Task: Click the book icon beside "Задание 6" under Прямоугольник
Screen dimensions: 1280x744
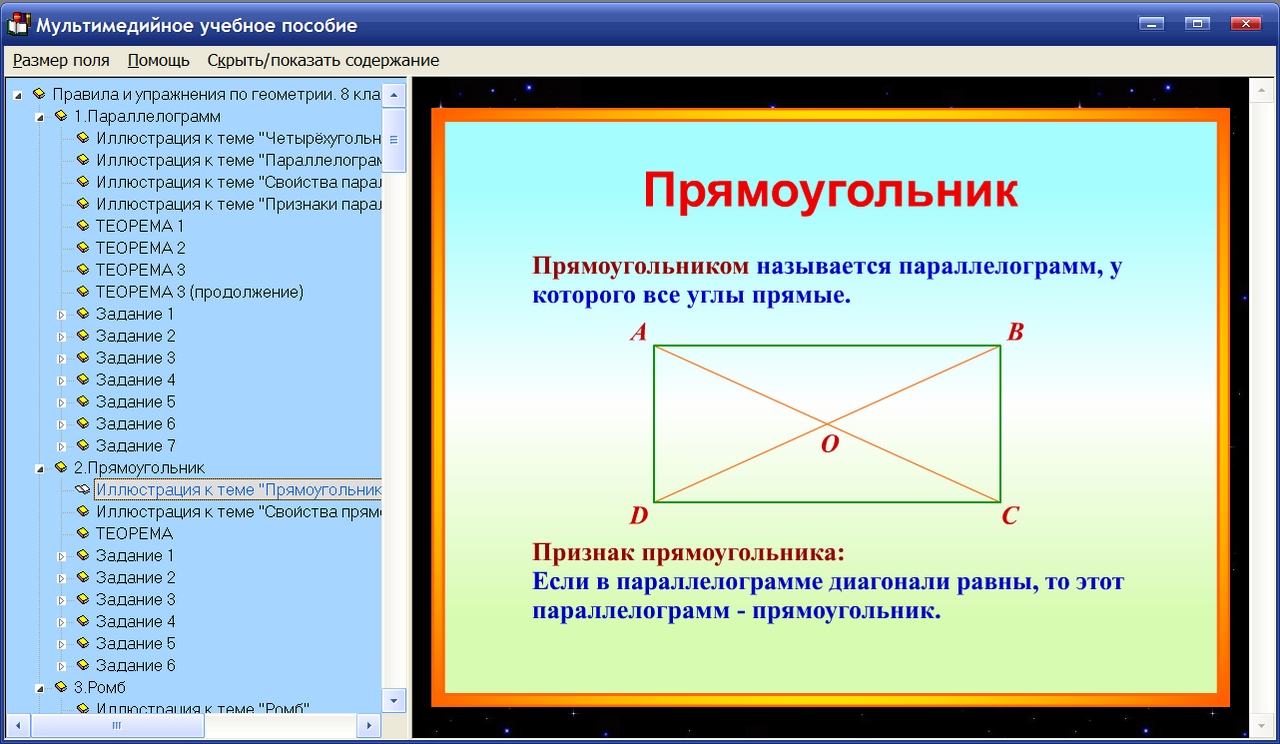Action: pos(82,665)
